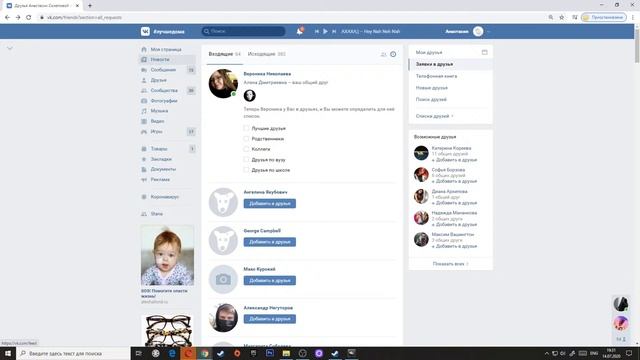Click the Товары sidebar icon

(x=144, y=149)
